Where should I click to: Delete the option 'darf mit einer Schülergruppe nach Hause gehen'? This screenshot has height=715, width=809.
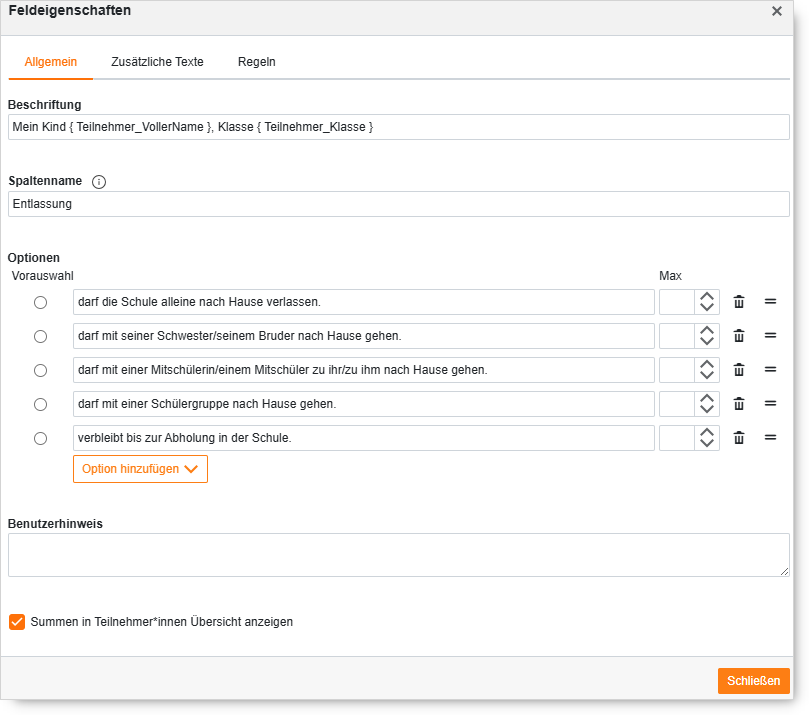[x=739, y=403]
